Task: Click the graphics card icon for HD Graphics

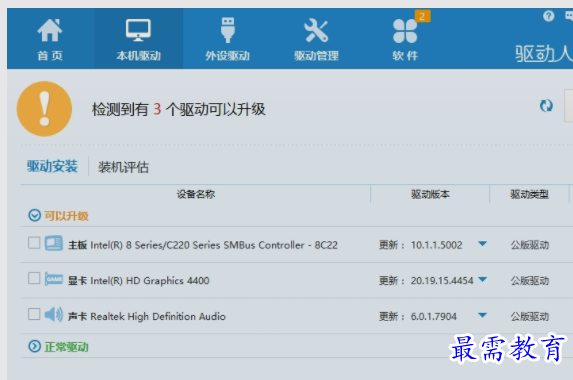Action: tap(54, 279)
